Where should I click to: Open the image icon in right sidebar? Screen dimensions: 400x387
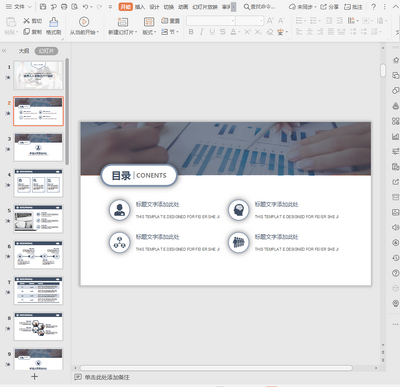[396, 212]
